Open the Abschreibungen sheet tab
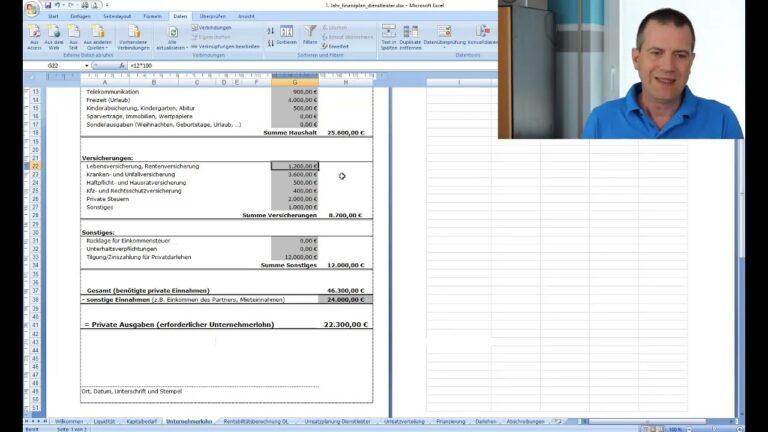The height and width of the screenshot is (432, 768). (526, 422)
